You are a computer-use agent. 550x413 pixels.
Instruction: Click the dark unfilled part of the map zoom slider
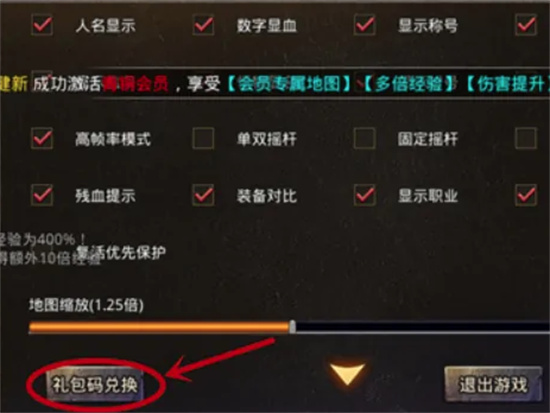tap(423, 327)
